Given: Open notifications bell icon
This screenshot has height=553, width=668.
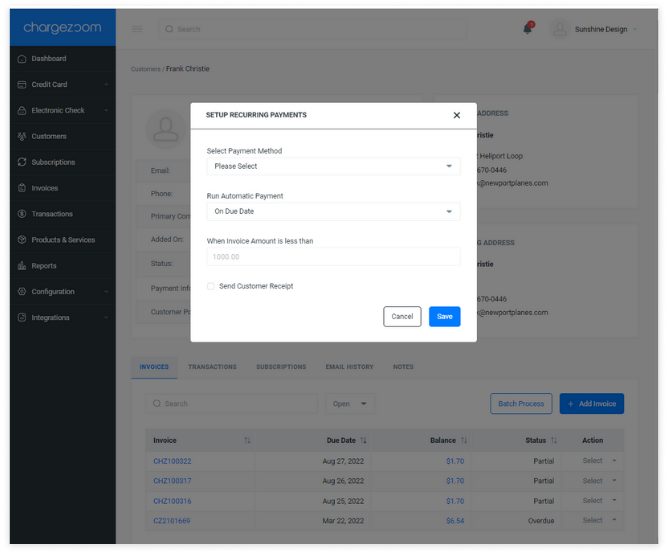Looking at the screenshot, I should click(x=527, y=29).
